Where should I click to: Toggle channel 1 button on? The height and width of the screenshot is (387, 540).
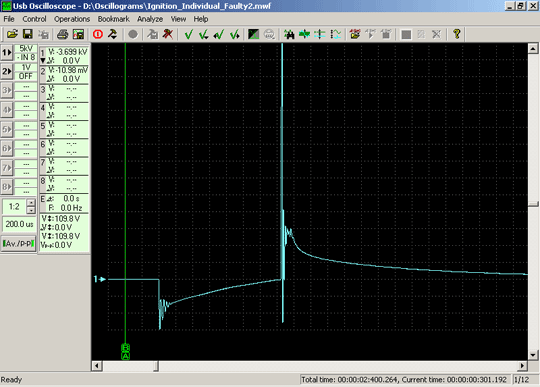pyautogui.click(x=7, y=53)
